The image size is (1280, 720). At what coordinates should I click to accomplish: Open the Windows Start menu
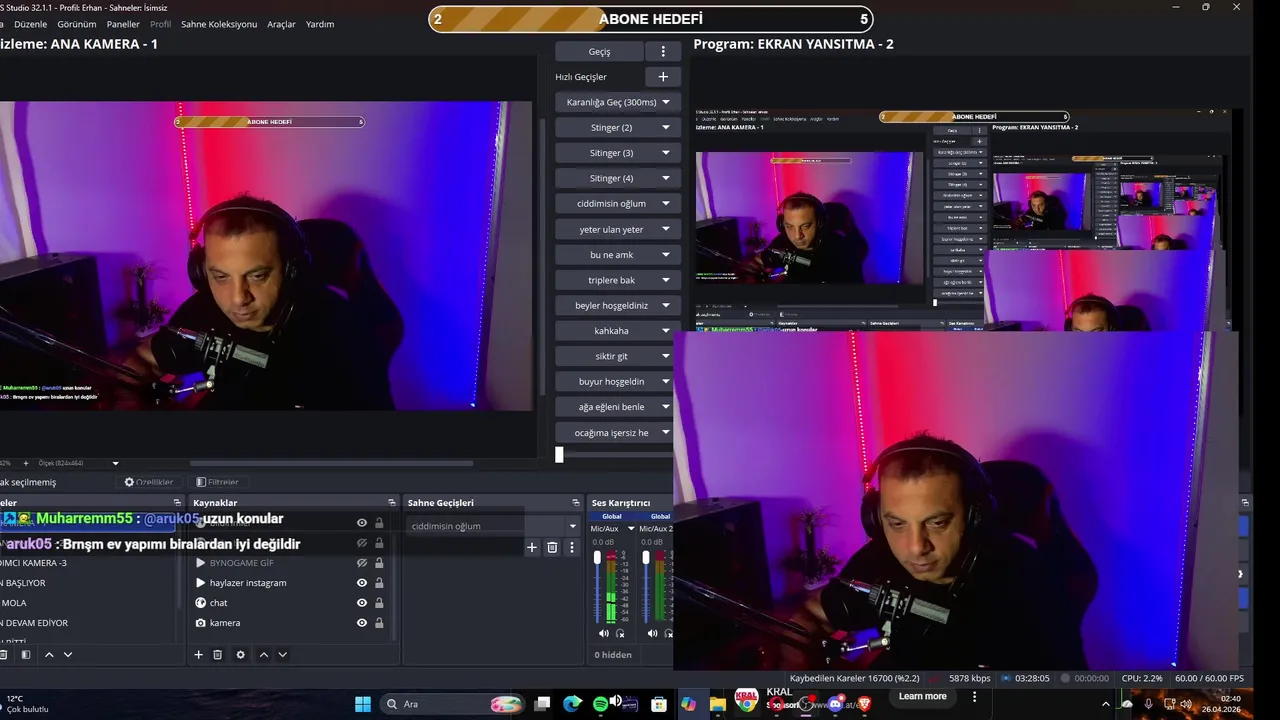[x=363, y=704]
